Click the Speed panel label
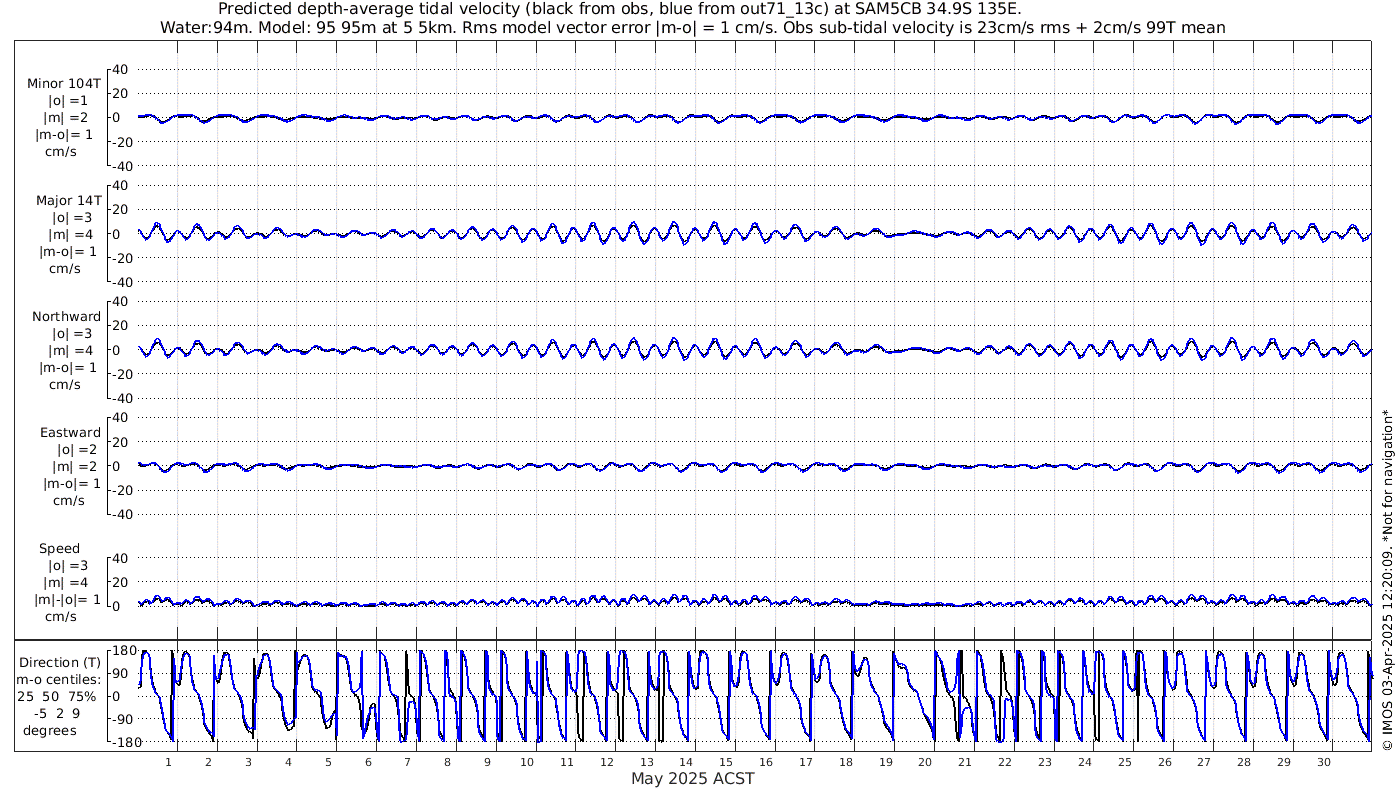The image size is (1400, 800). point(59,549)
